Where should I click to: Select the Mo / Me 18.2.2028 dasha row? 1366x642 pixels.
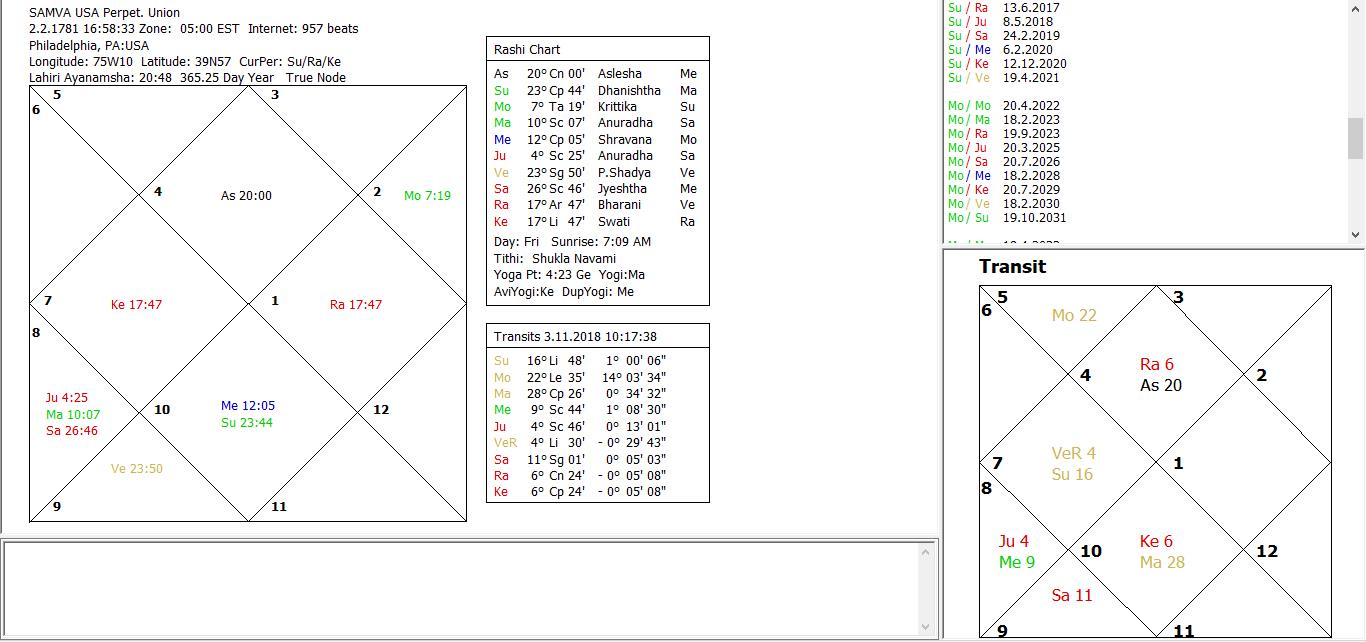click(x=1004, y=175)
